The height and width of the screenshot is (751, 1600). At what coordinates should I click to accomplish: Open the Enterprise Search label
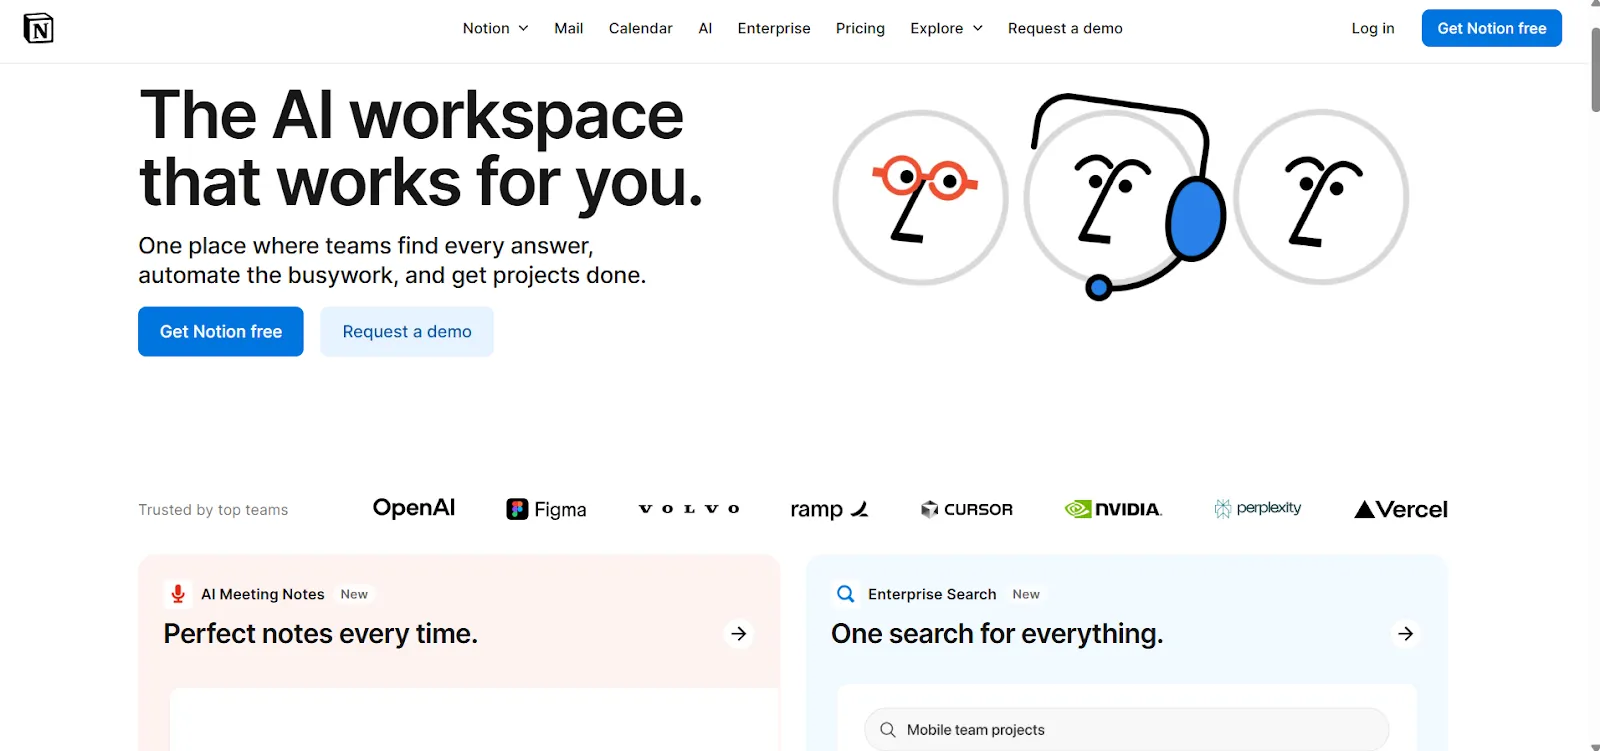tap(932, 594)
